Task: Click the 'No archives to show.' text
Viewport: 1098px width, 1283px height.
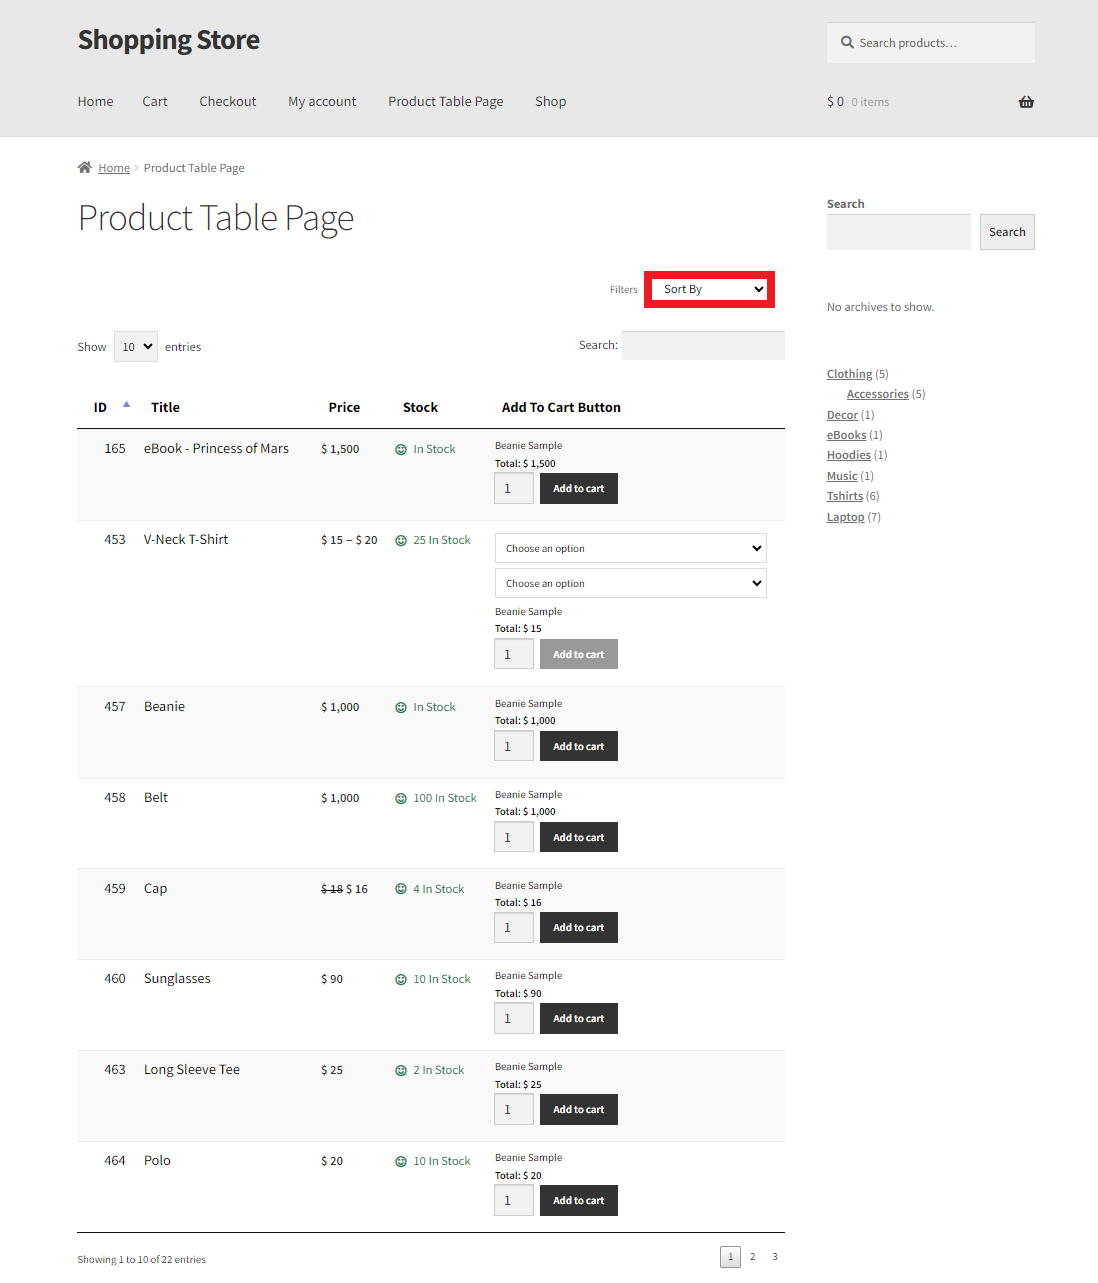Action: 880,307
